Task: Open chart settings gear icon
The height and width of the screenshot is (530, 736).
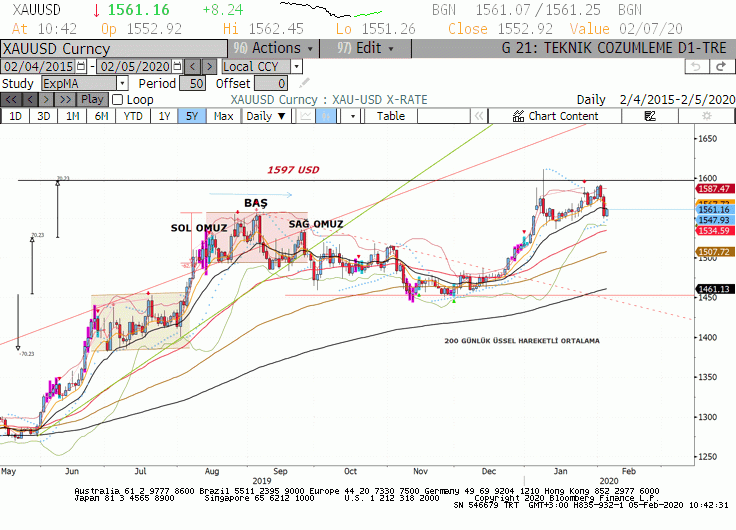Action: click(706, 116)
